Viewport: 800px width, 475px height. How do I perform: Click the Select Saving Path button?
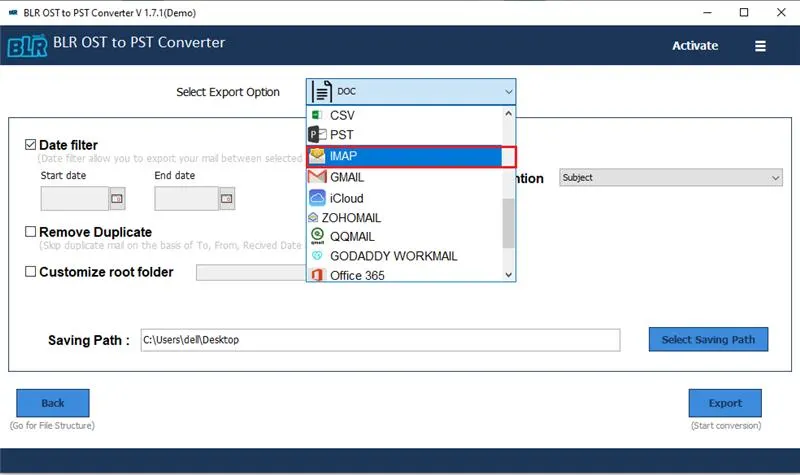tap(708, 339)
